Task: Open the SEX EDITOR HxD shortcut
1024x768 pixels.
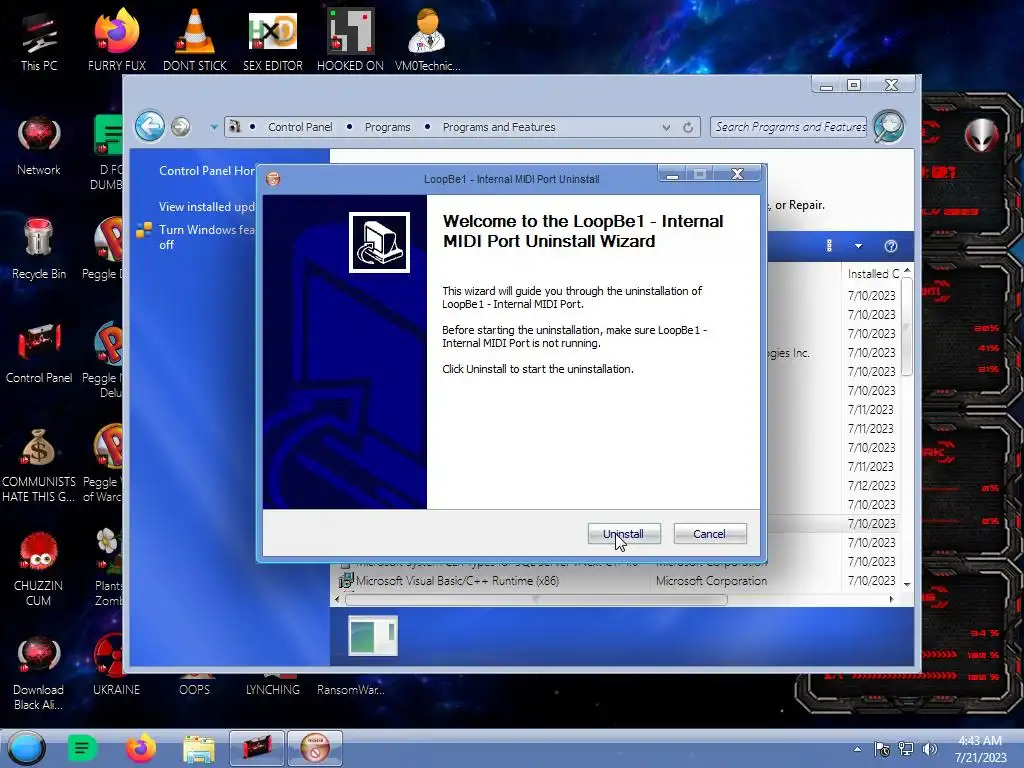Action: (273, 42)
